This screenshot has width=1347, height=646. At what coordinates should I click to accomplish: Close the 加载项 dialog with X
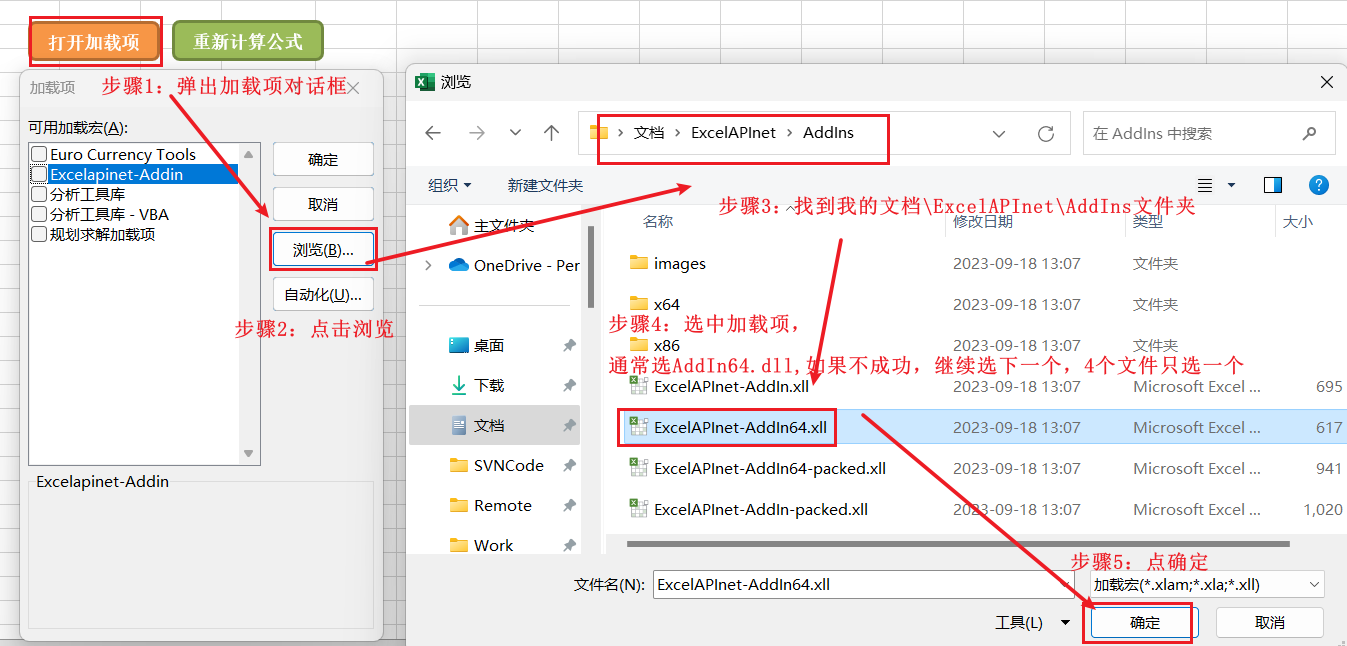352,88
